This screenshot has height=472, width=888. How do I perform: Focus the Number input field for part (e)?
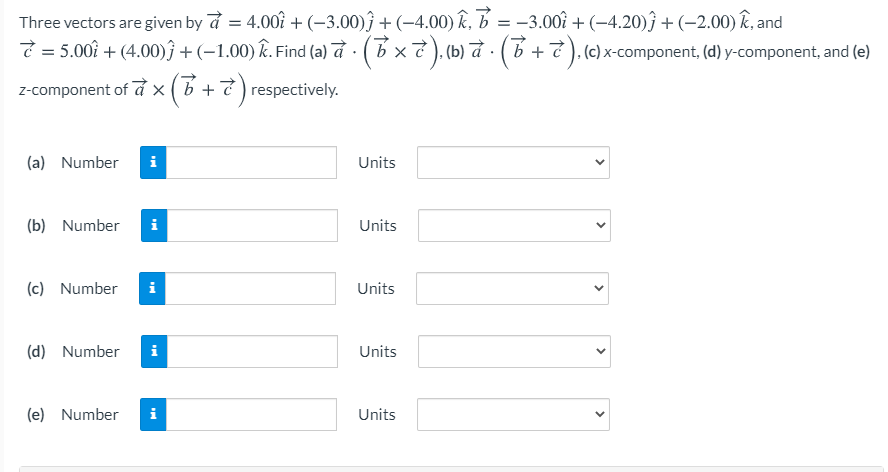coord(251,414)
